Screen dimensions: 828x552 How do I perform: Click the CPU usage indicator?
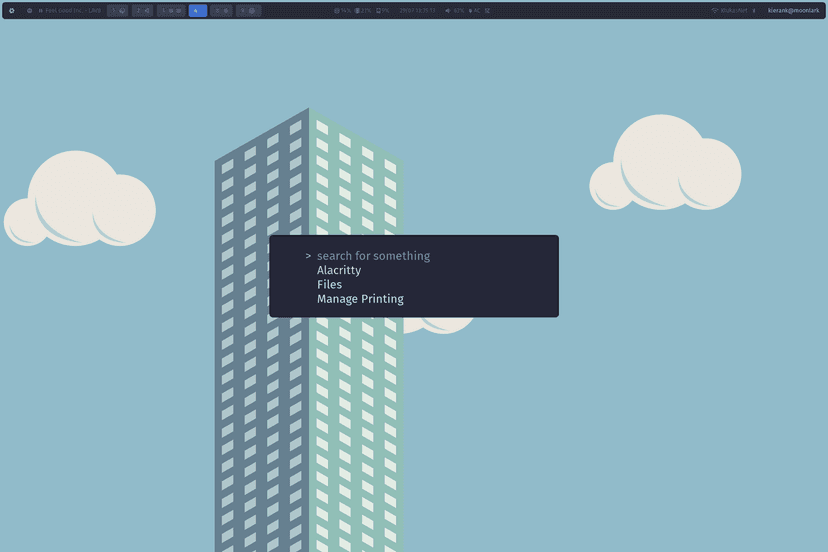(341, 10)
